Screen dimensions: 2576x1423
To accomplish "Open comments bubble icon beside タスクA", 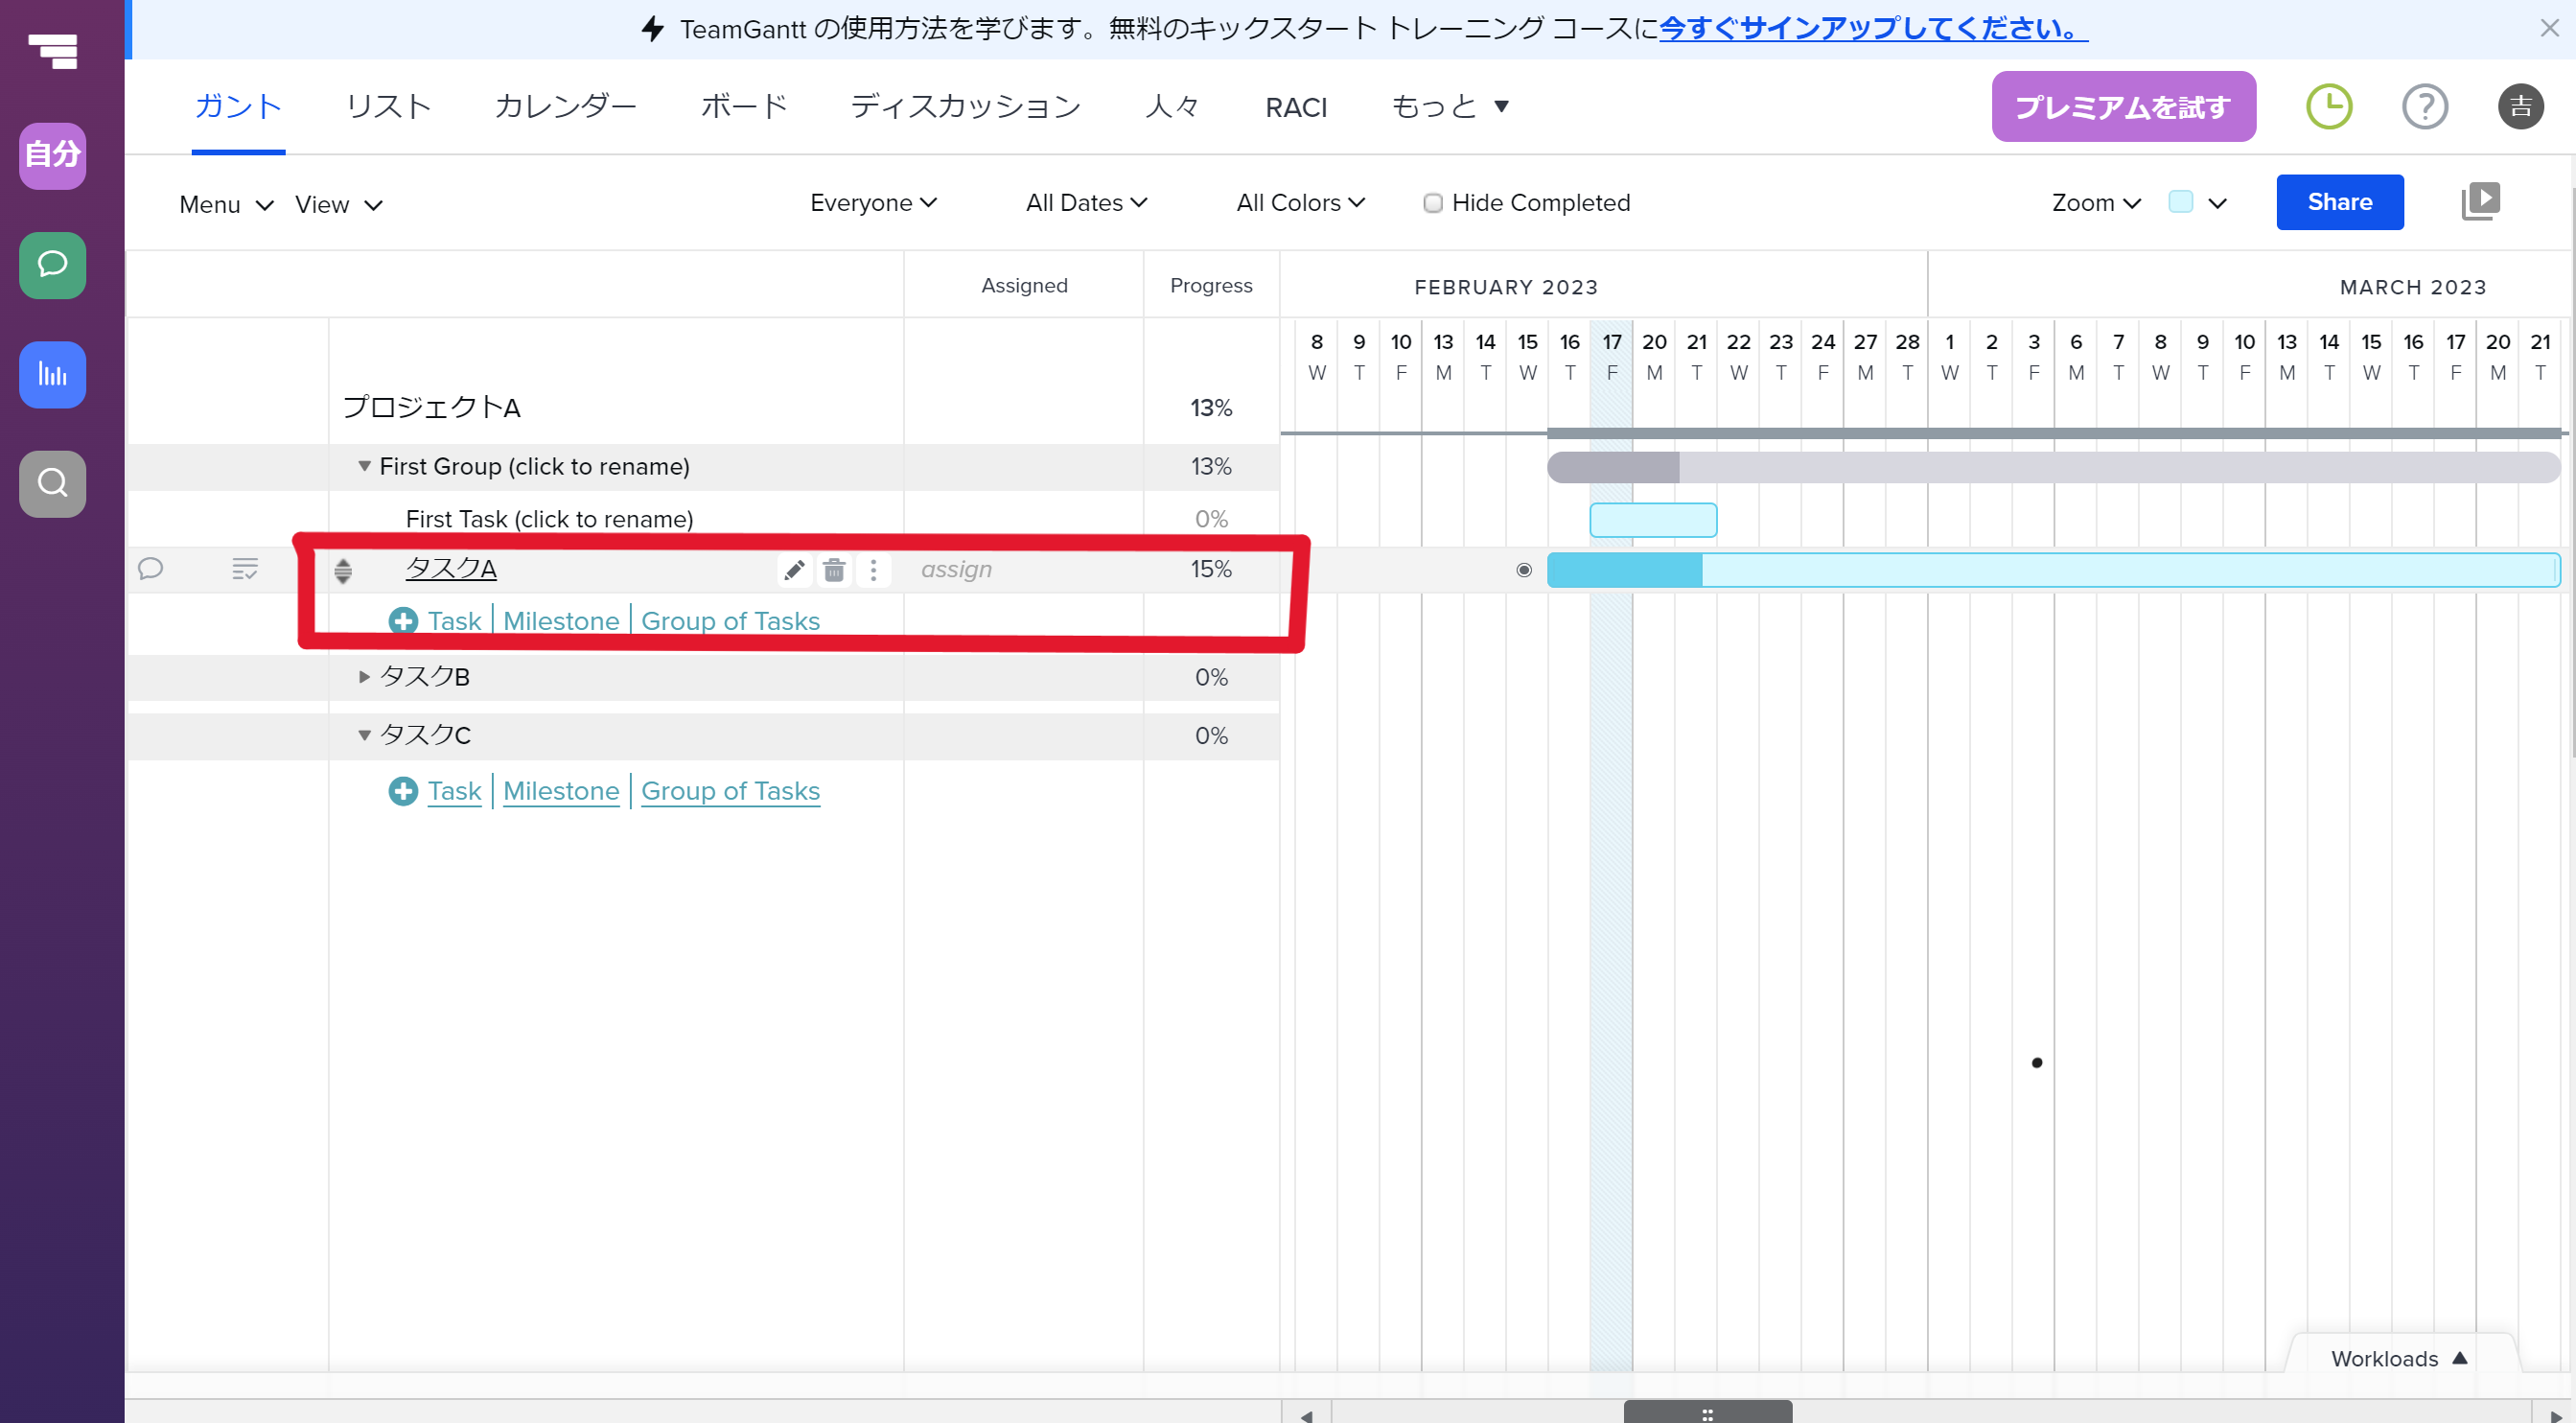I will (x=151, y=569).
